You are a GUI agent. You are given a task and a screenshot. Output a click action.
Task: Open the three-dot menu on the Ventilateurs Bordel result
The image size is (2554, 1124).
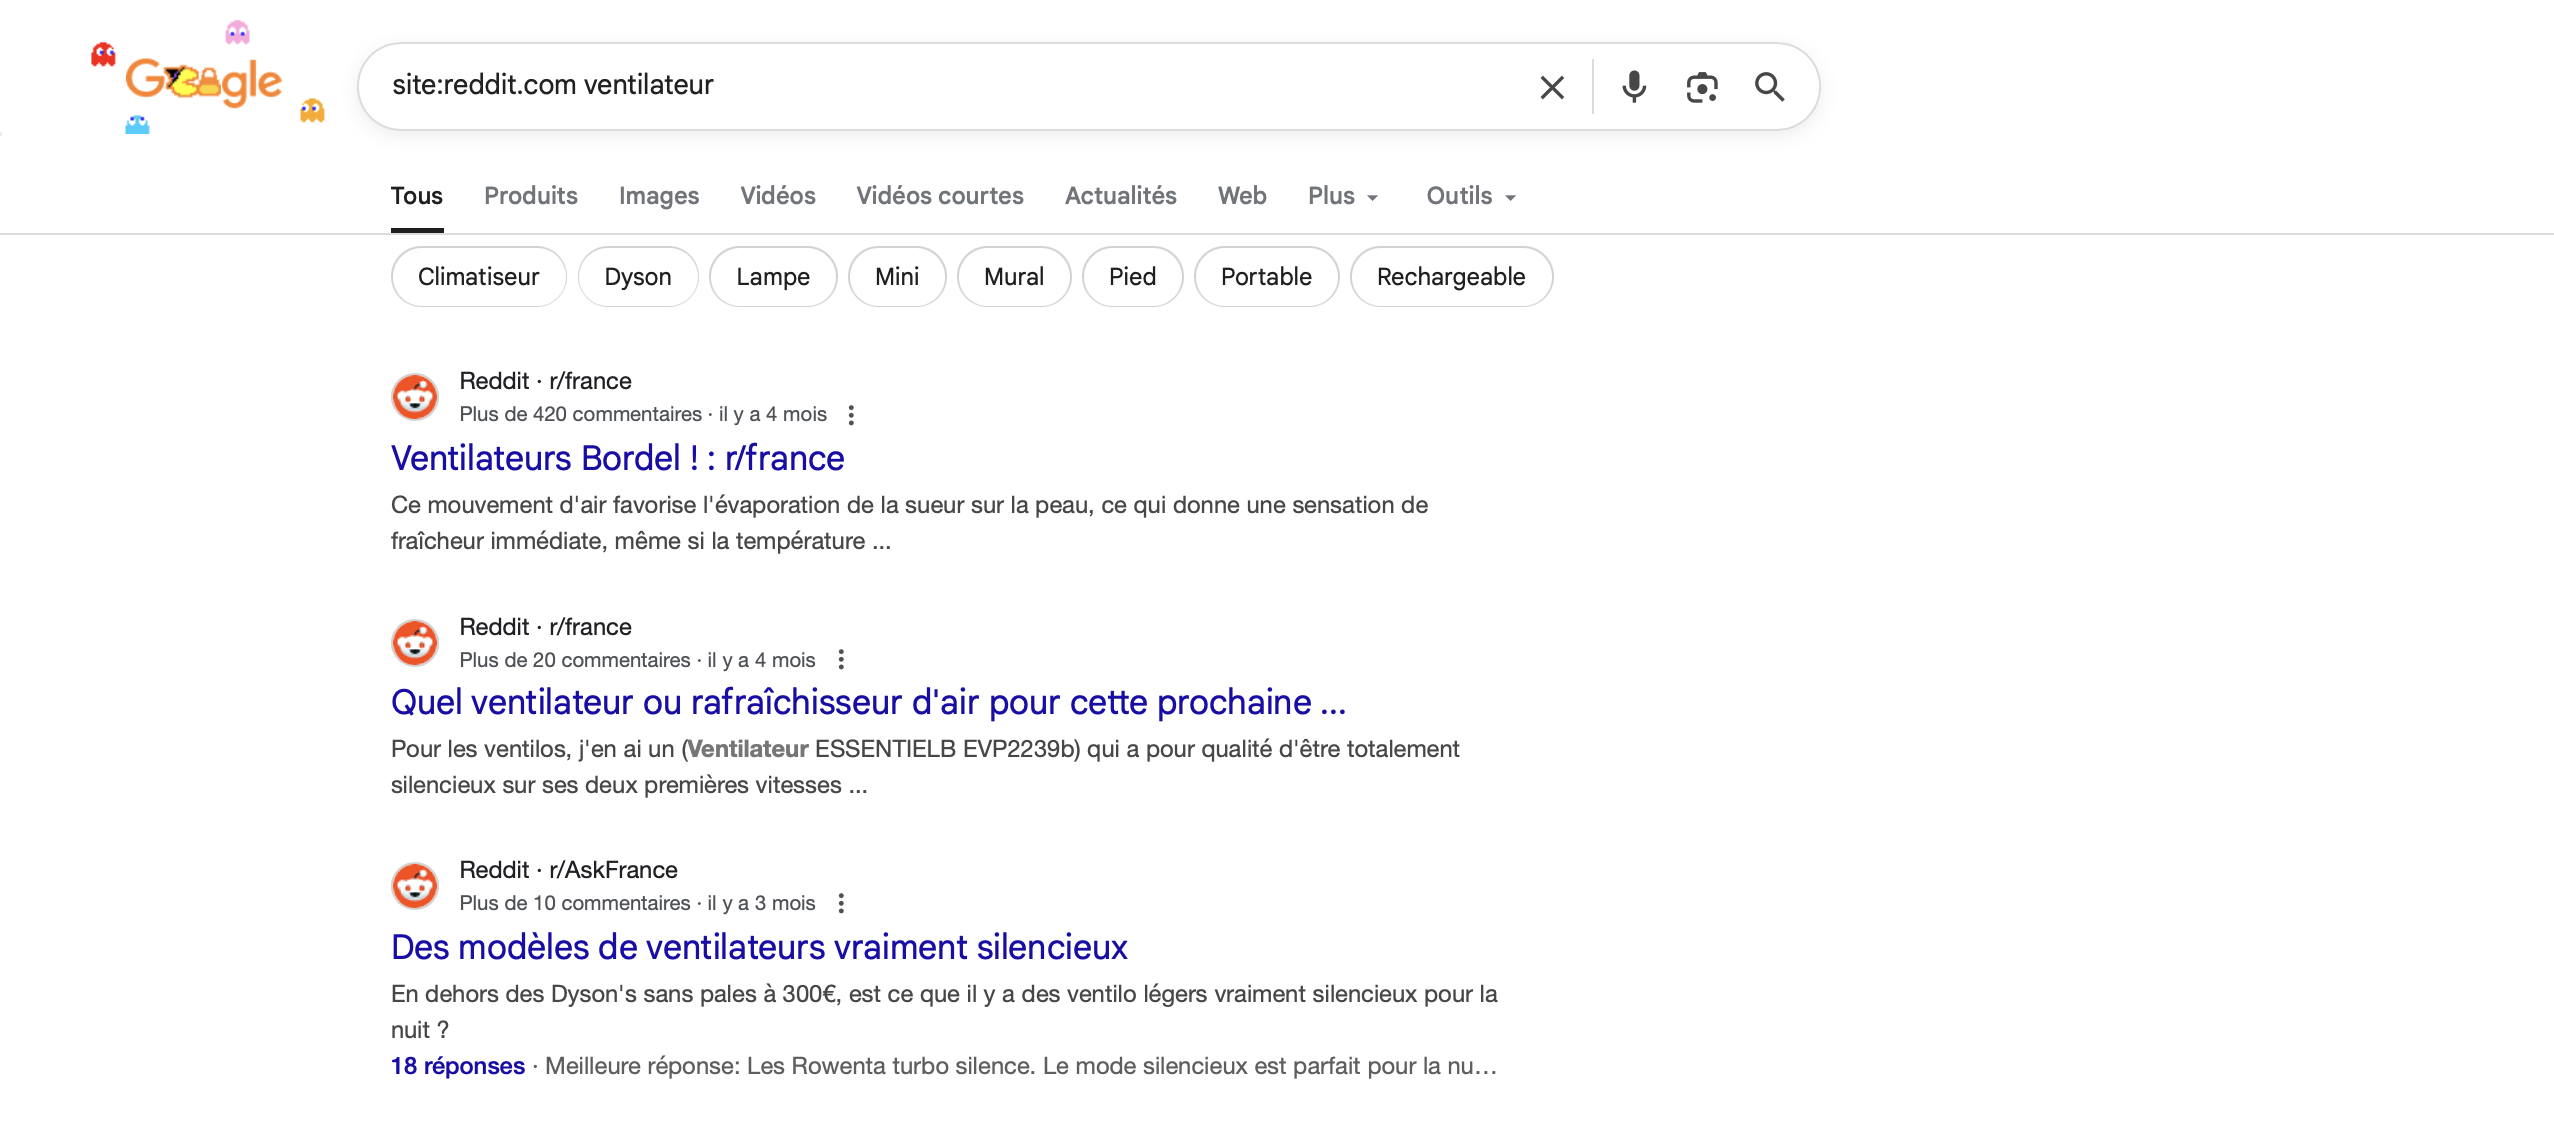point(851,413)
